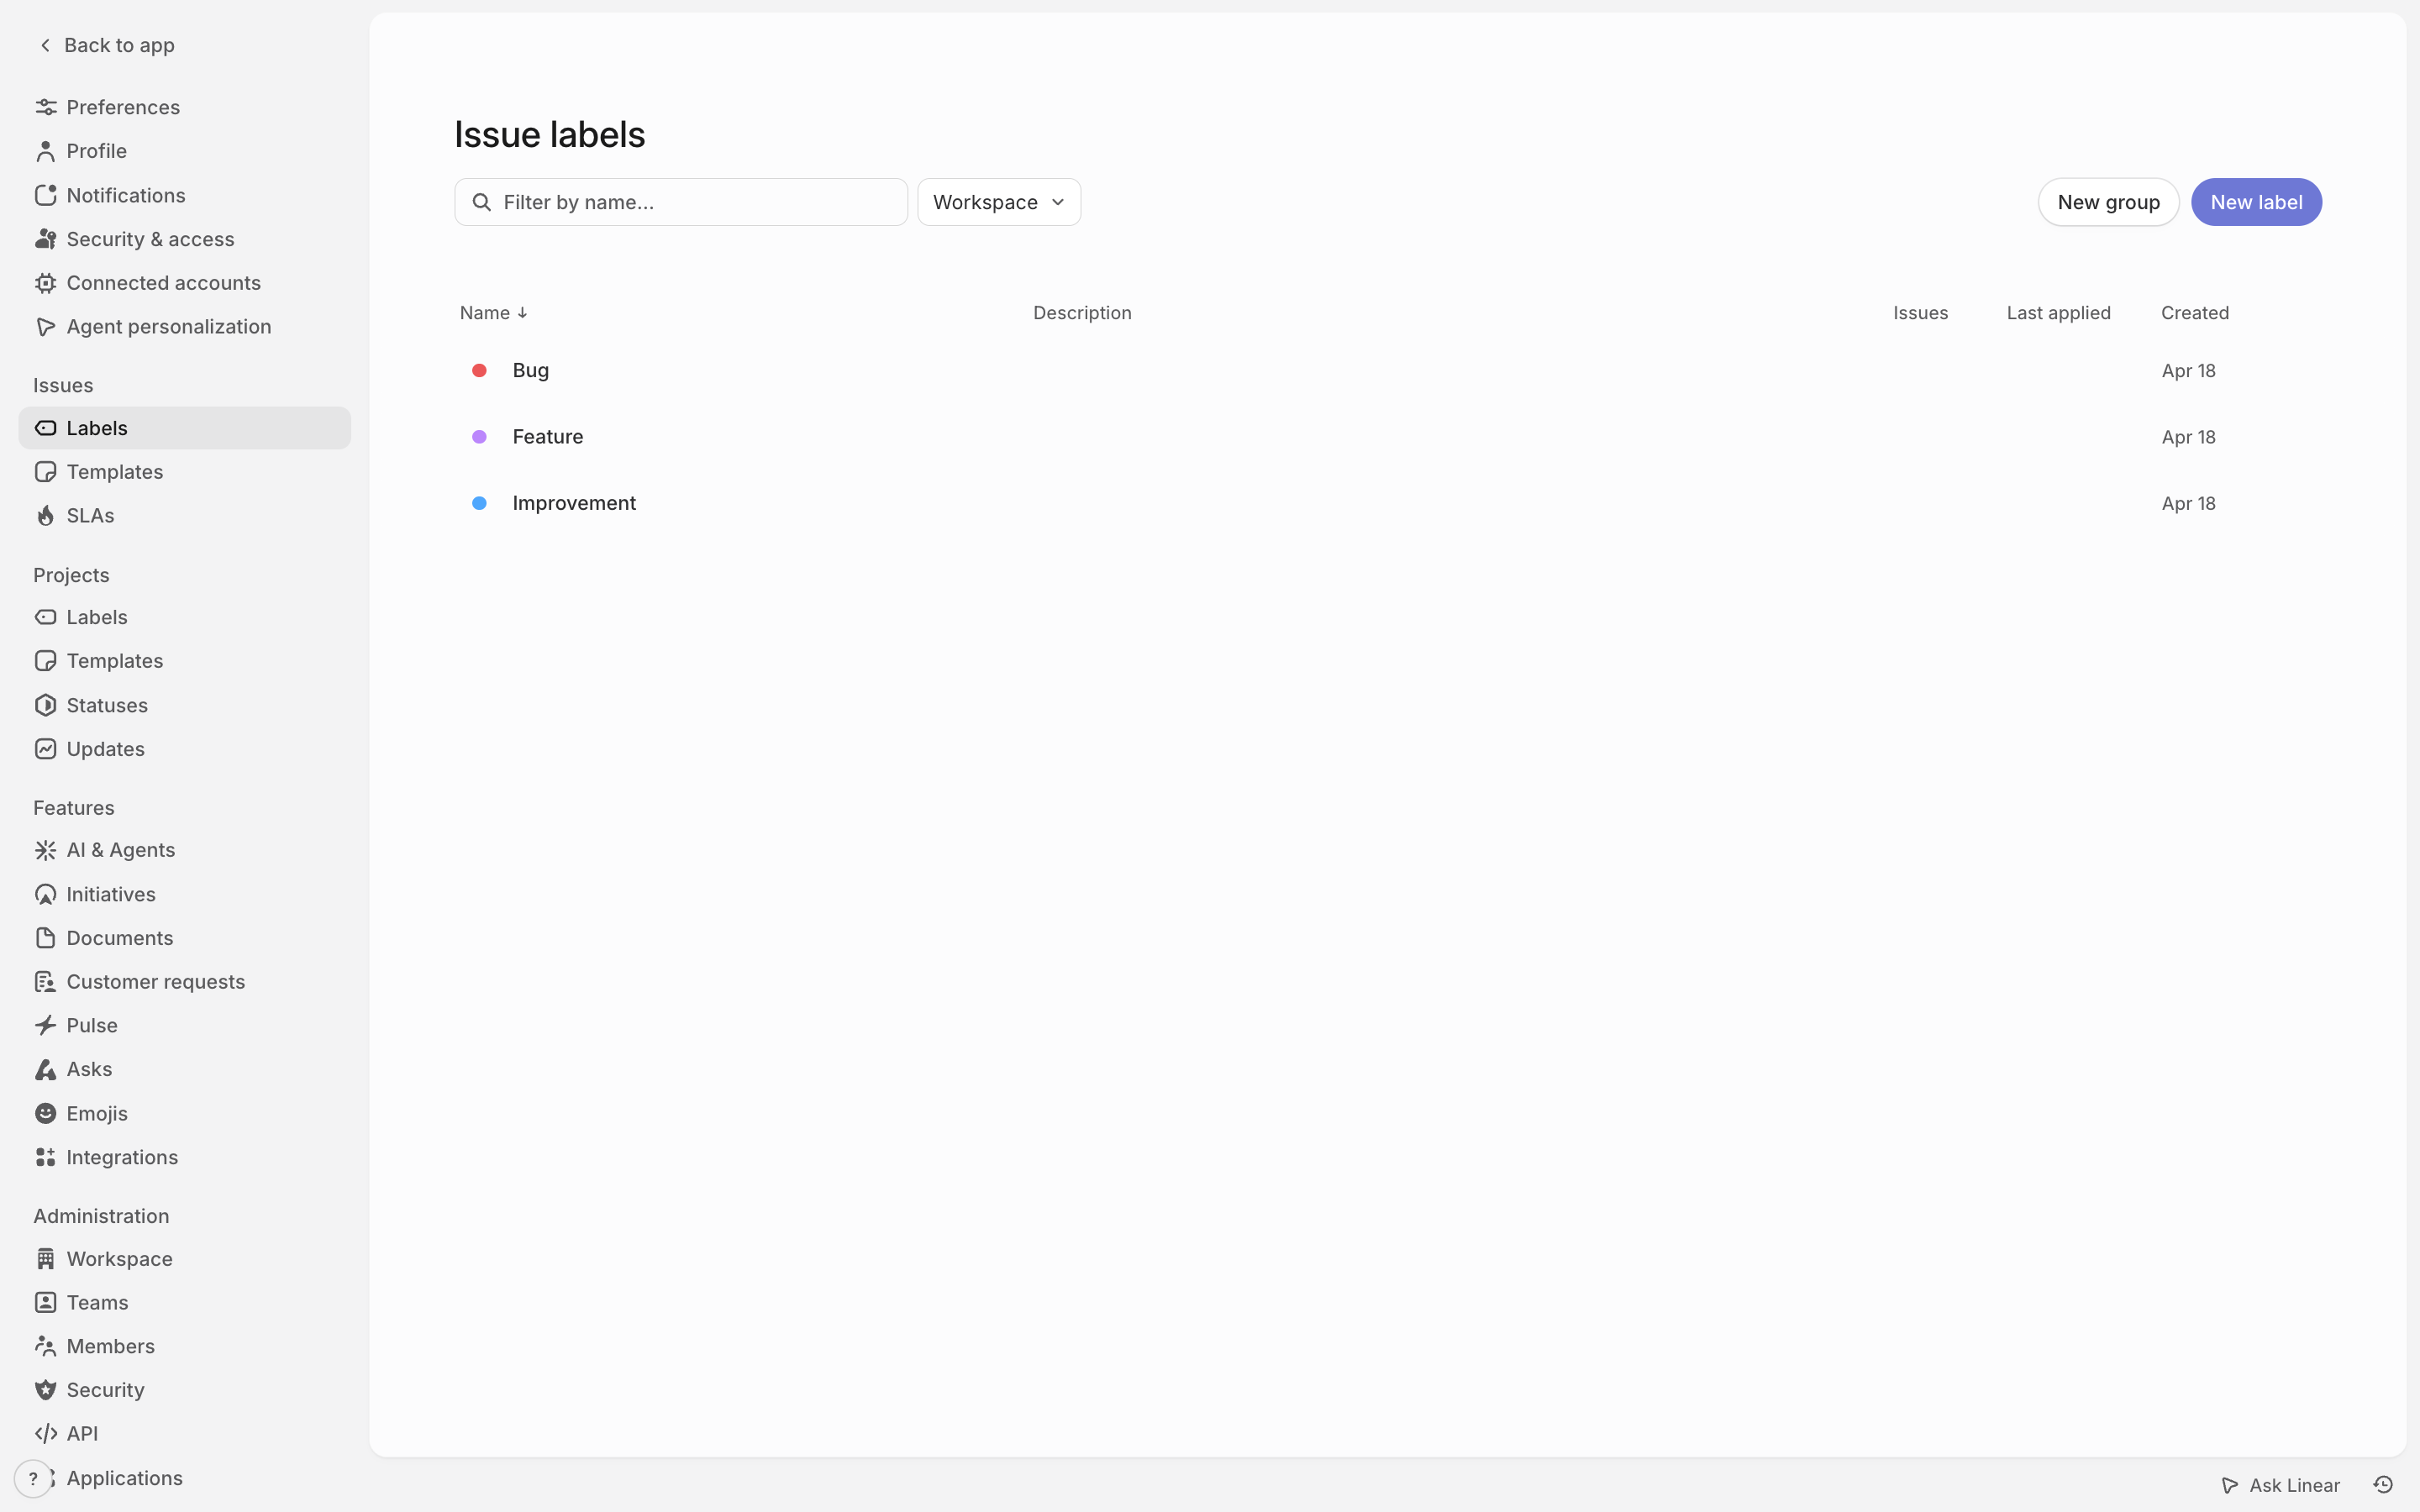Viewport: 2420px width, 1512px height.
Task: Toggle Name column sort order
Action: click(x=493, y=313)
